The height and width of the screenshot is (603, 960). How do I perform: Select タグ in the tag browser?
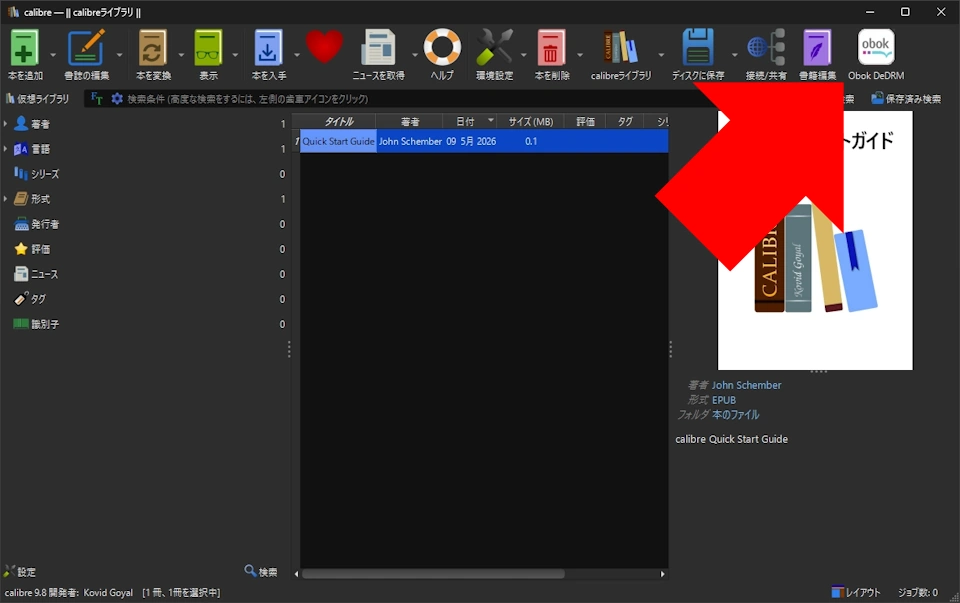coord(38,299)
